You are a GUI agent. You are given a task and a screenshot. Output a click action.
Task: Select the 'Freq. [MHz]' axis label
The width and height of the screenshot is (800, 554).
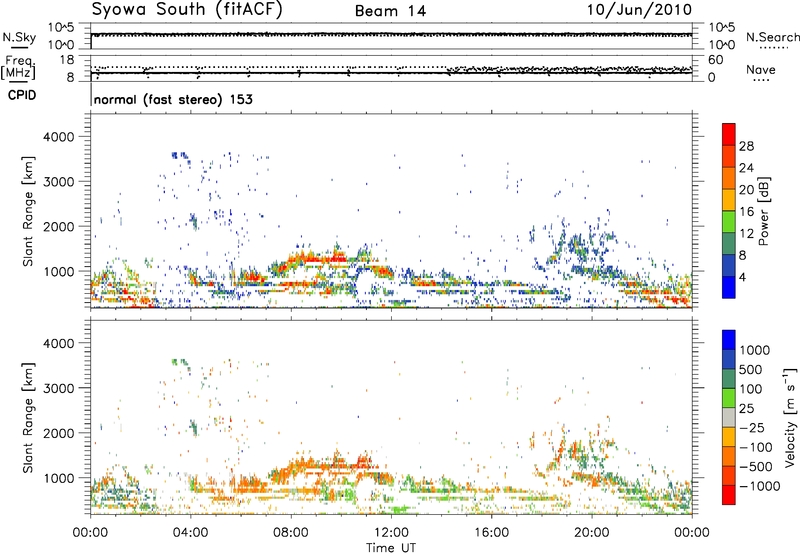[x=18, y=67]
